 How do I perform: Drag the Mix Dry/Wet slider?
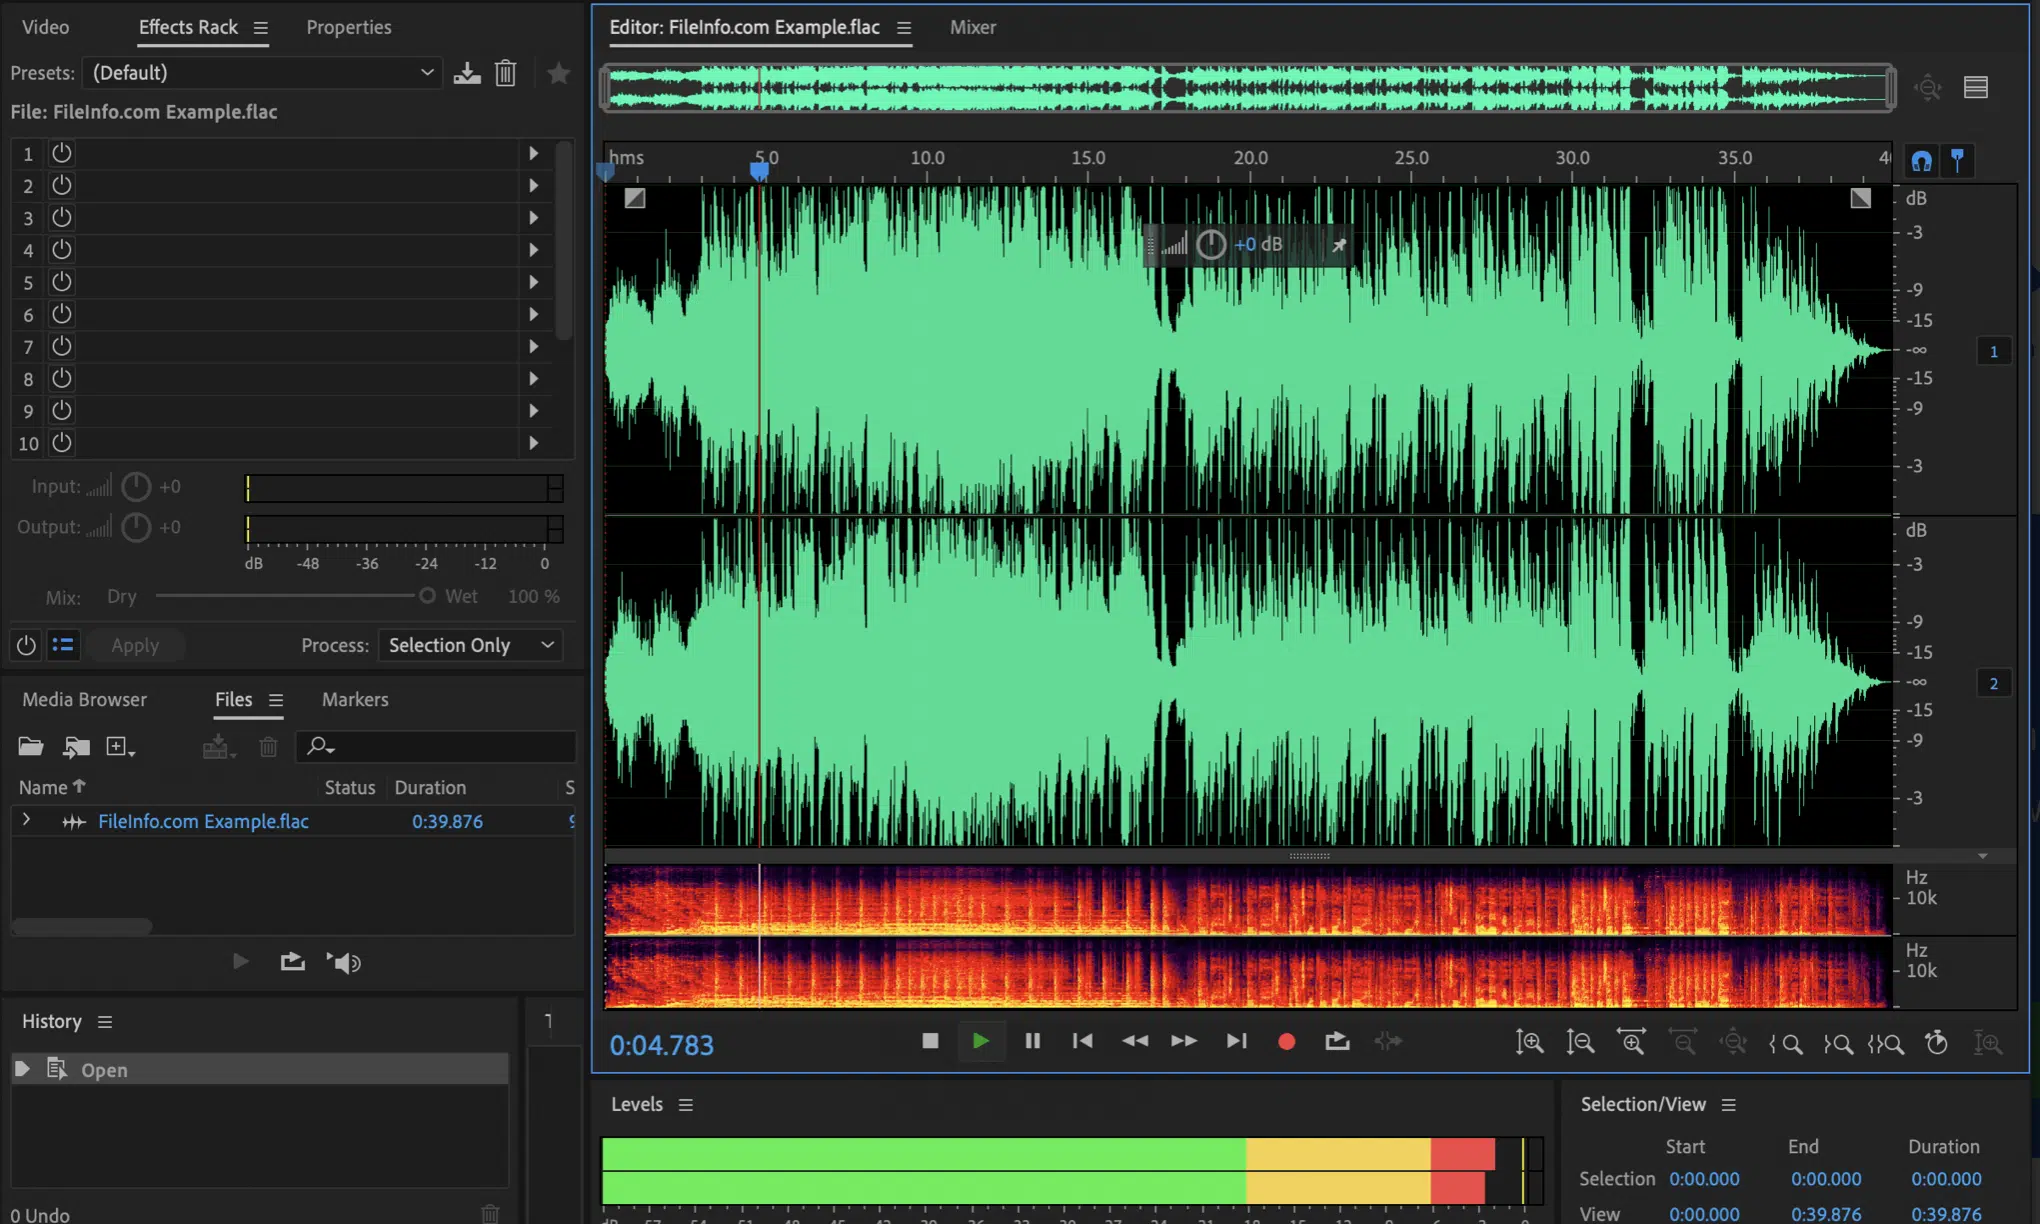(x=427, y=595)
